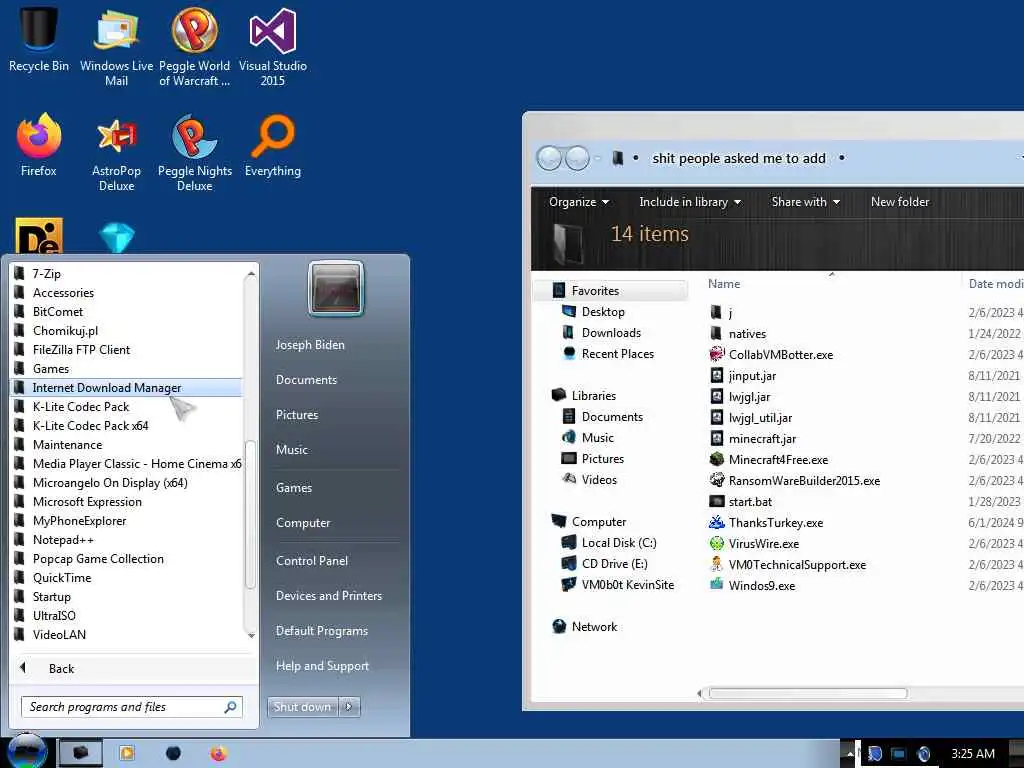Select the start.bat file icon
The height and width of the screenshot is (768, 1024).
click(x=716, y=502)
